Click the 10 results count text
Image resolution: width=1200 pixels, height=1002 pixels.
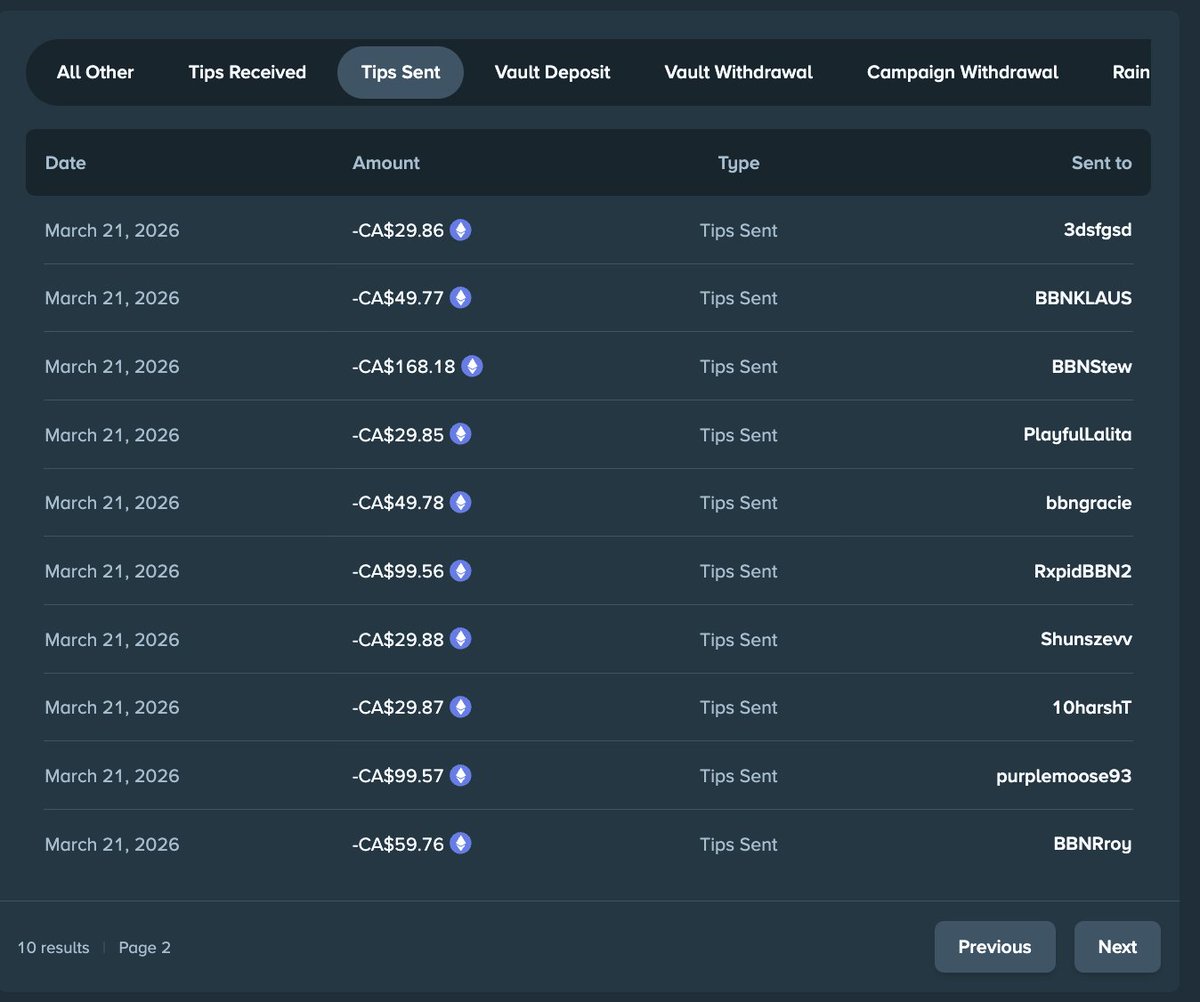(x=53, y=947)
